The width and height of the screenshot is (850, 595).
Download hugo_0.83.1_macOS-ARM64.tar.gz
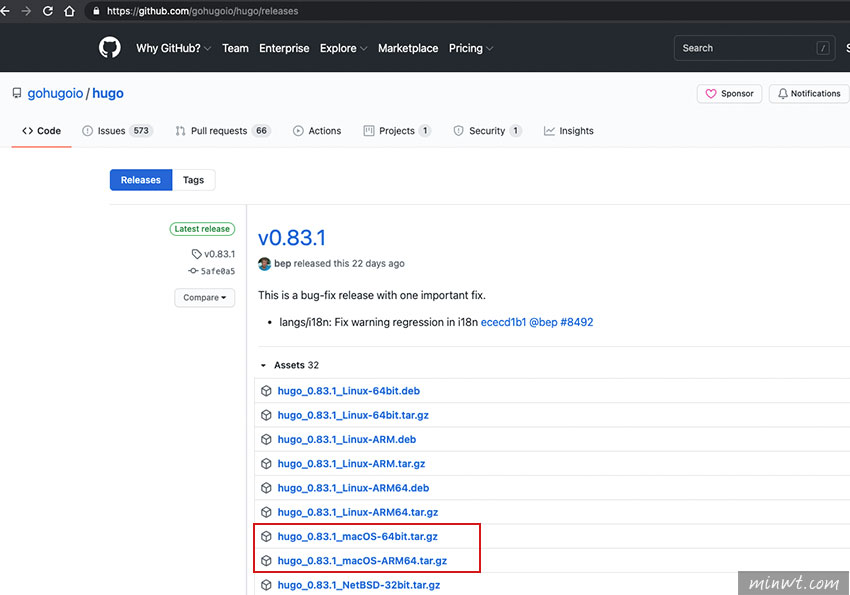pos(362,561)
